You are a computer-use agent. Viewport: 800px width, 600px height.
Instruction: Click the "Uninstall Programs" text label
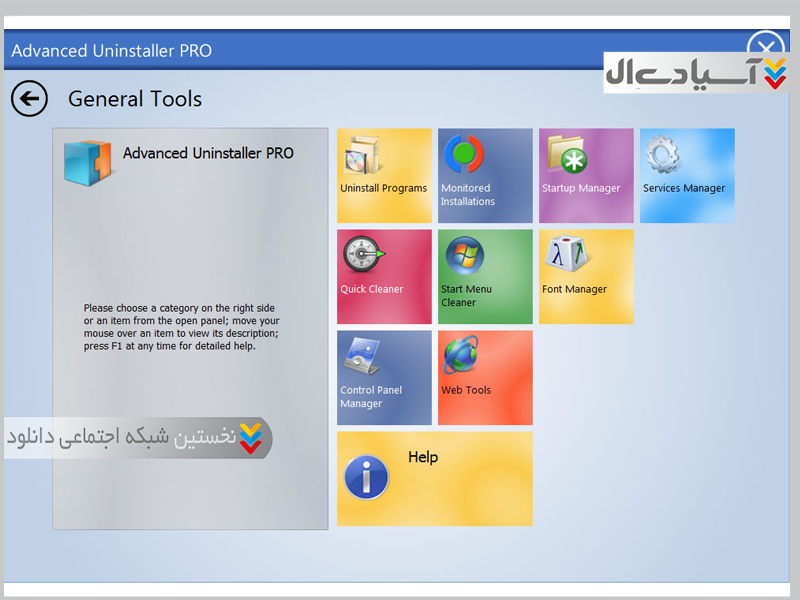coord(383,189)
